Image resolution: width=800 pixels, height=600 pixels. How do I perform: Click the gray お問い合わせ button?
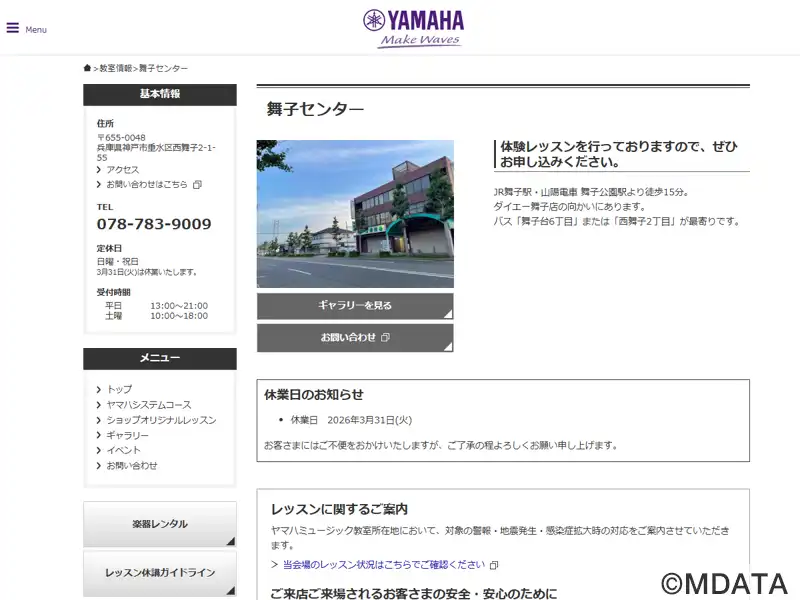[355, 338]
